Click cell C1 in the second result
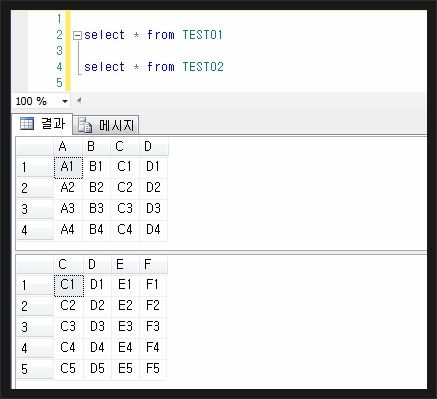 69,285
